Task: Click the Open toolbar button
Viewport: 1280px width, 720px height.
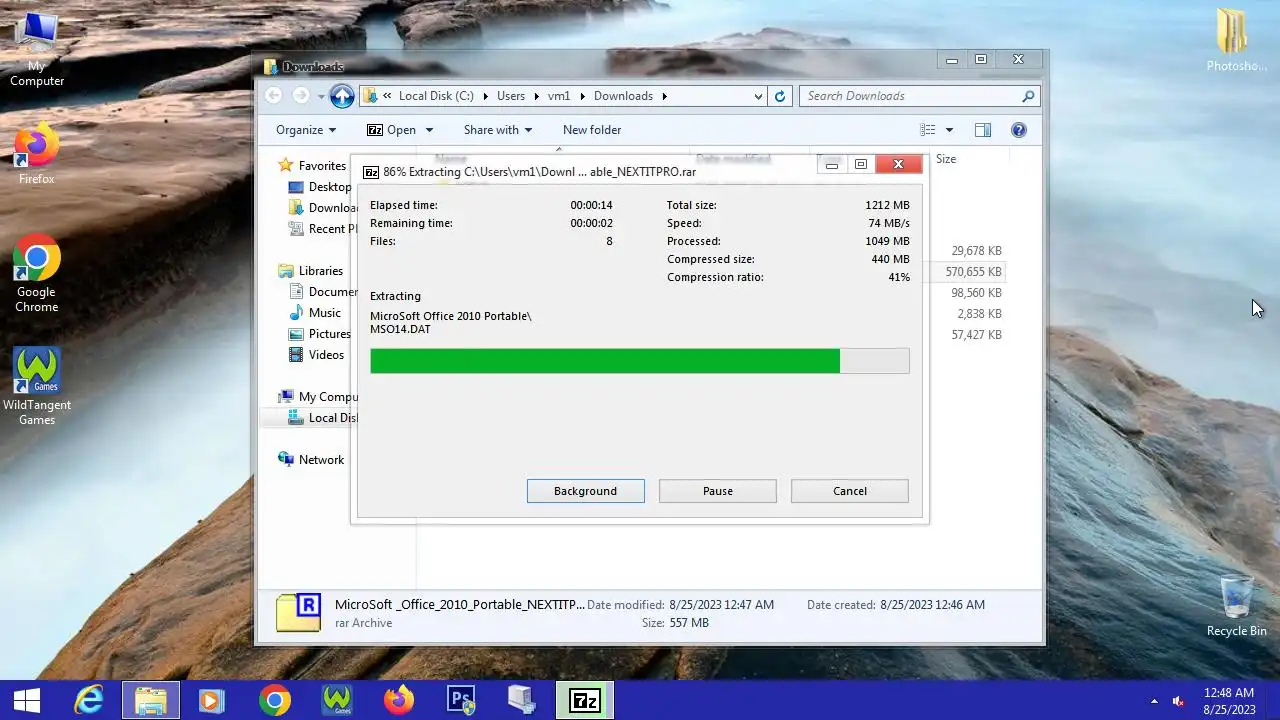Action: [391, 130]
